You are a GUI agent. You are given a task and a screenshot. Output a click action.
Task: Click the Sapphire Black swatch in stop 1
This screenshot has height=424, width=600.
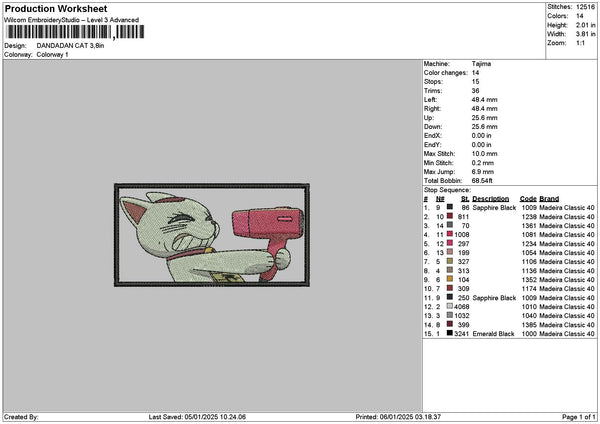coord(450,207)
